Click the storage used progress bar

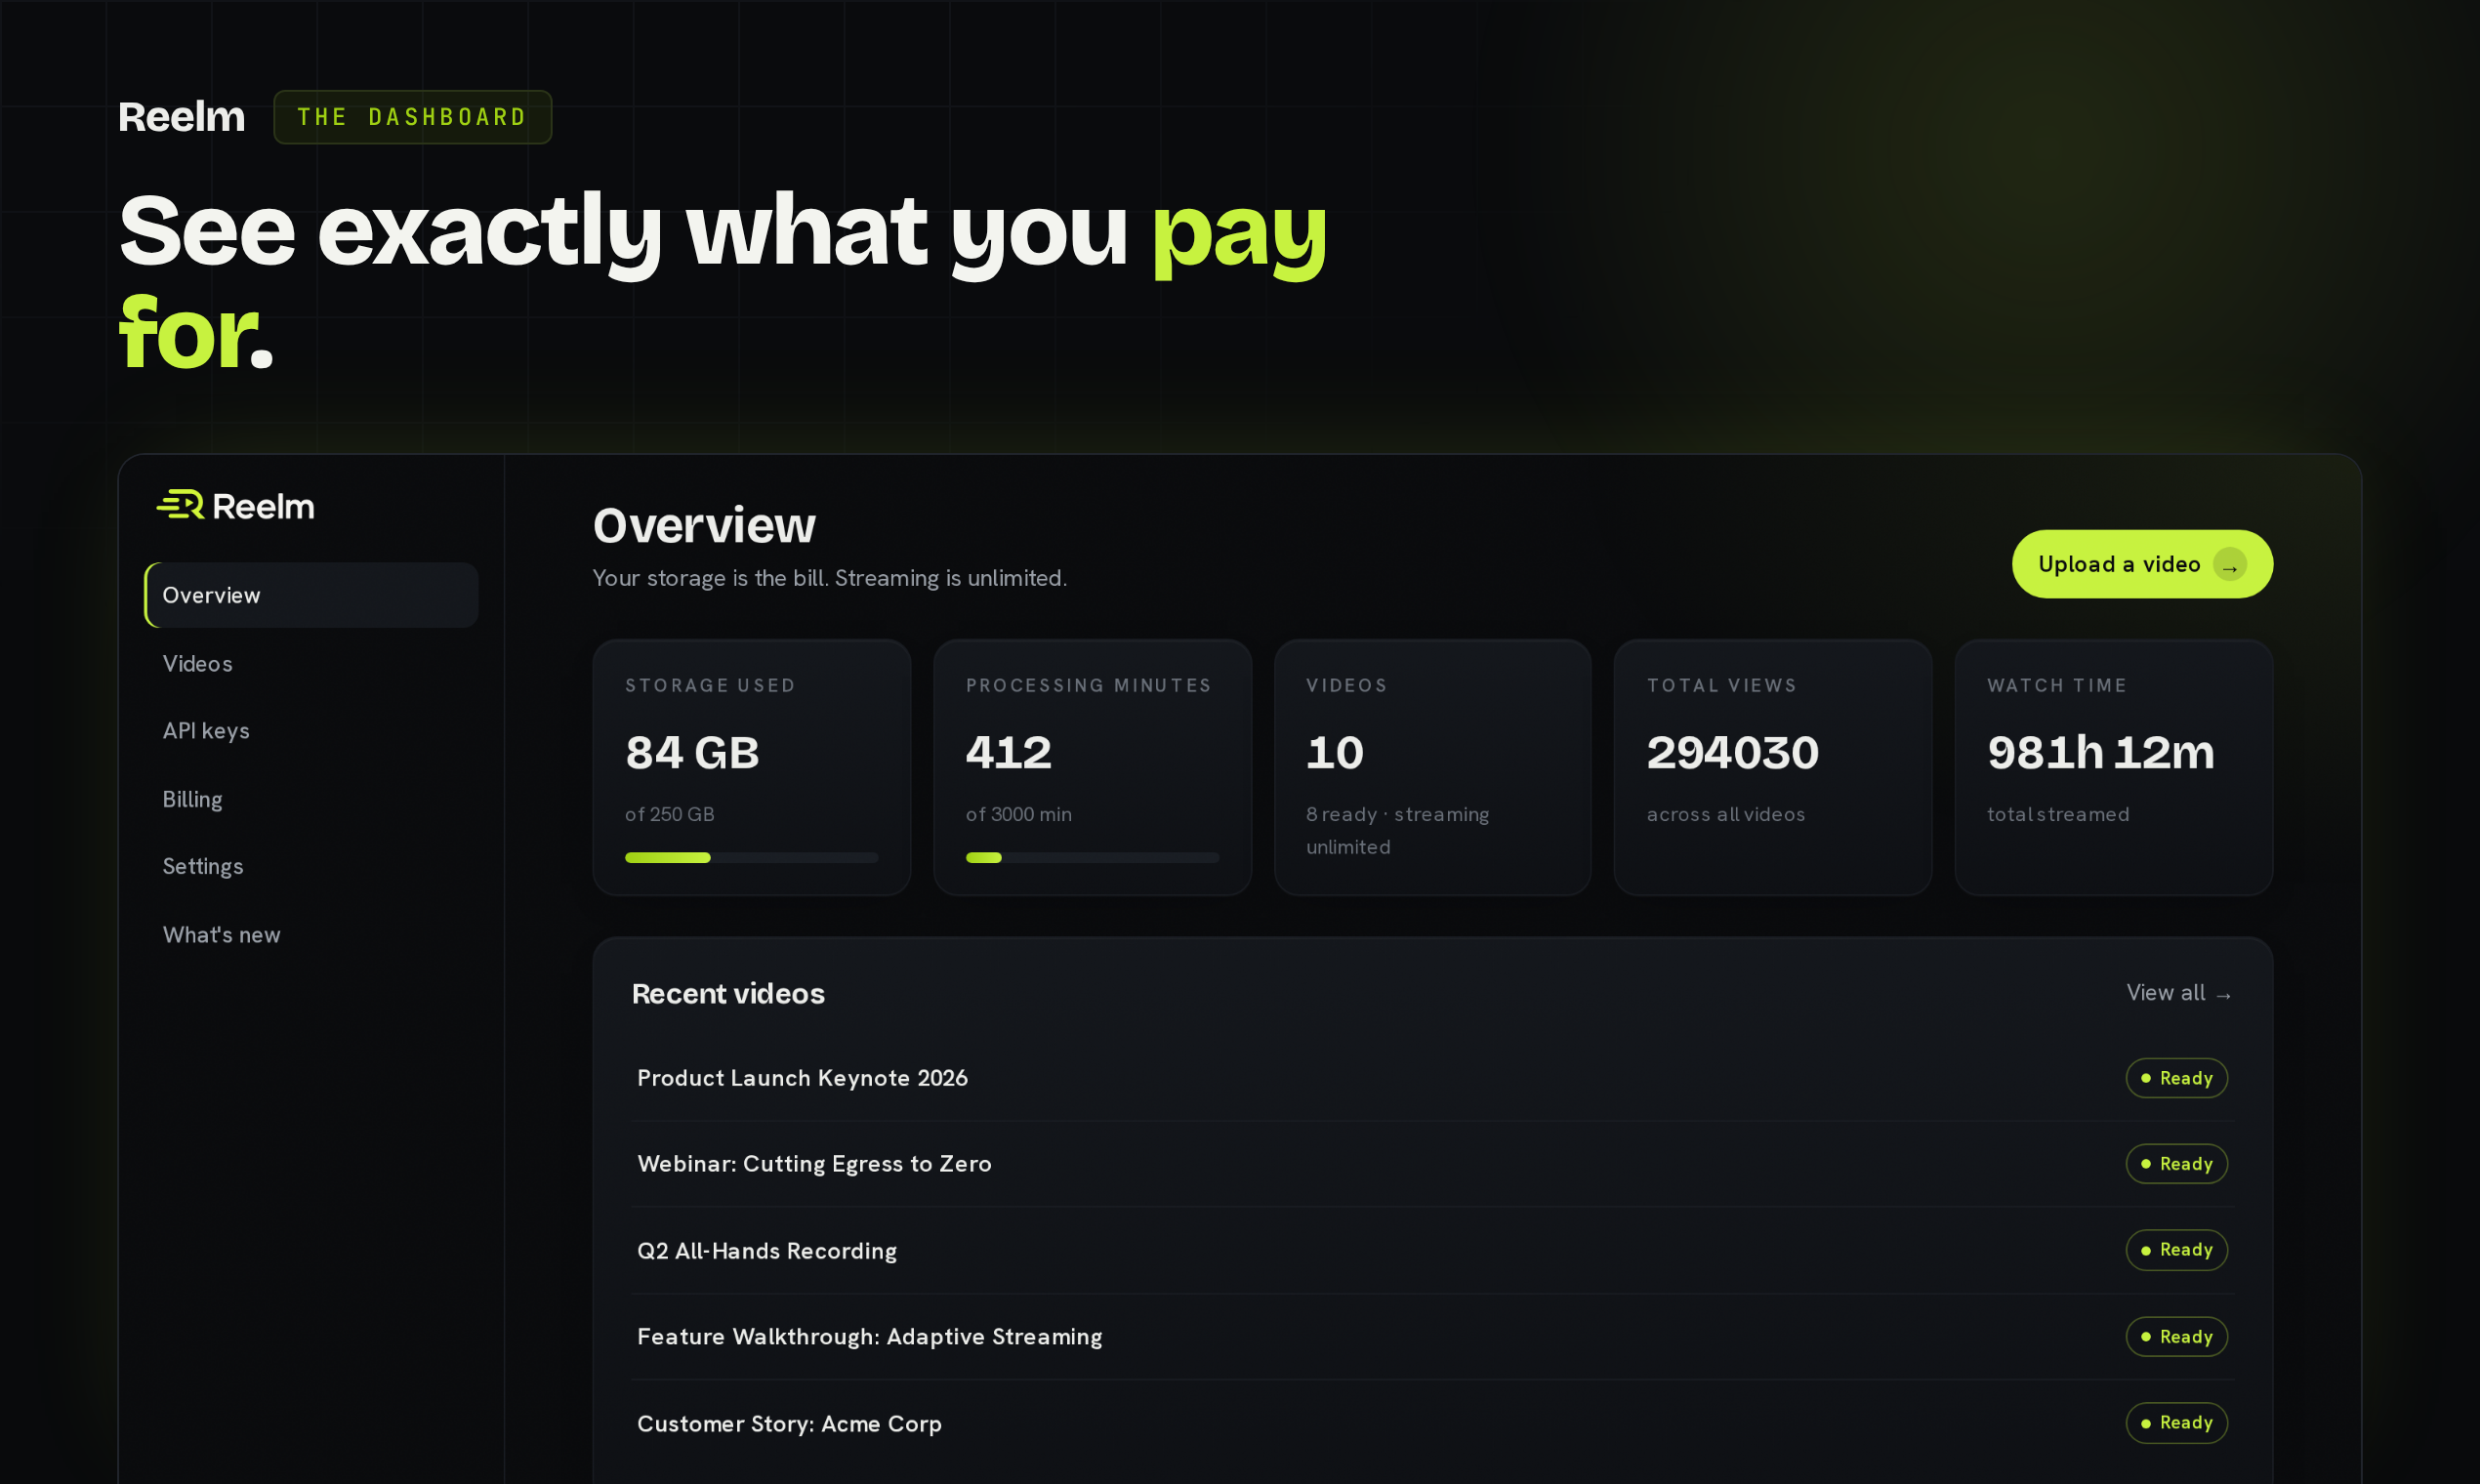[x=751, y=858]
